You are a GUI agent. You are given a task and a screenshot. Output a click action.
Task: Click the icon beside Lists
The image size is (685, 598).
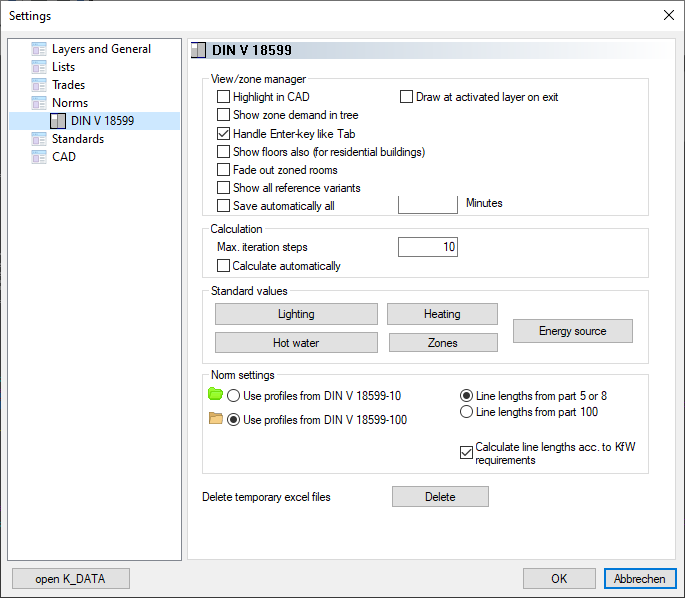click(39, 67)
